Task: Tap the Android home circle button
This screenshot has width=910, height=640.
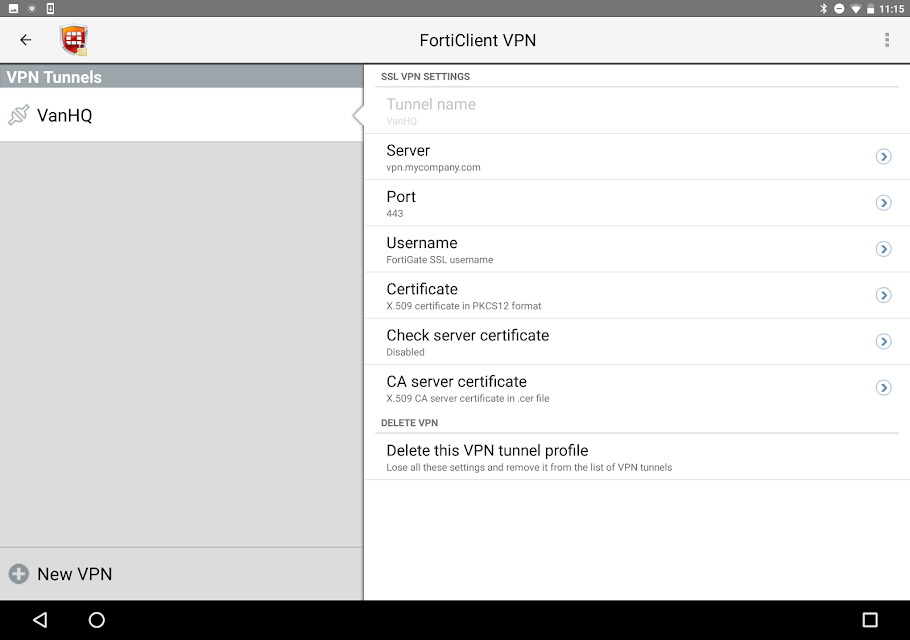Action: click(x=96, y=620)
